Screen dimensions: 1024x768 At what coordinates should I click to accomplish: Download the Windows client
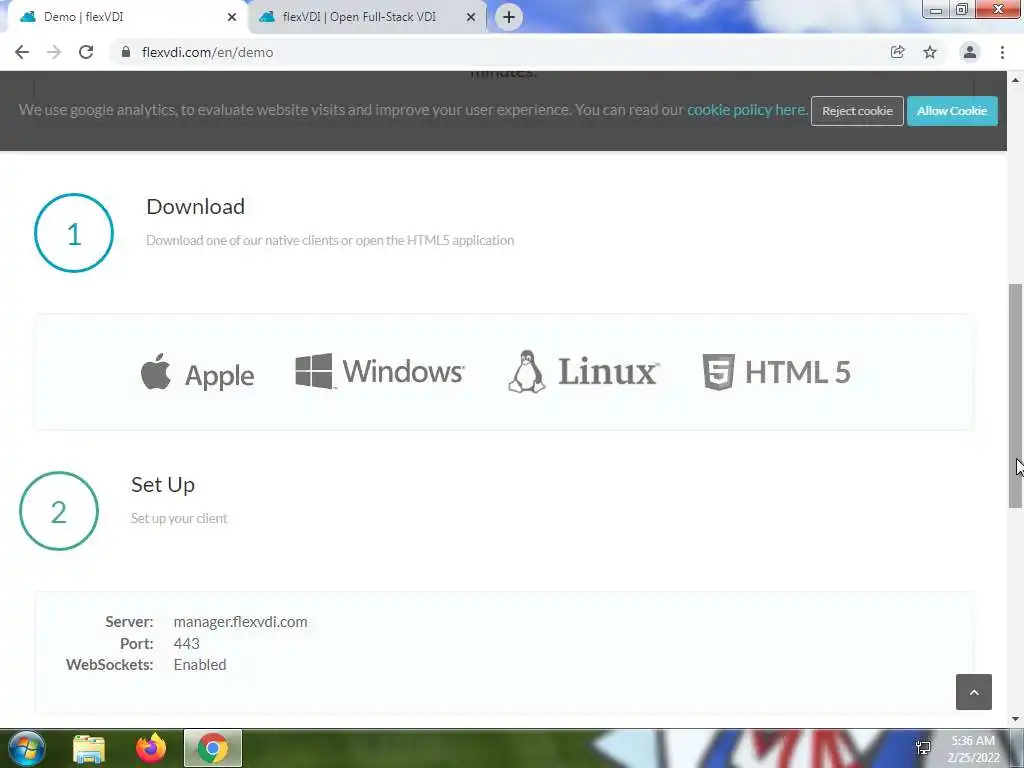379,371
